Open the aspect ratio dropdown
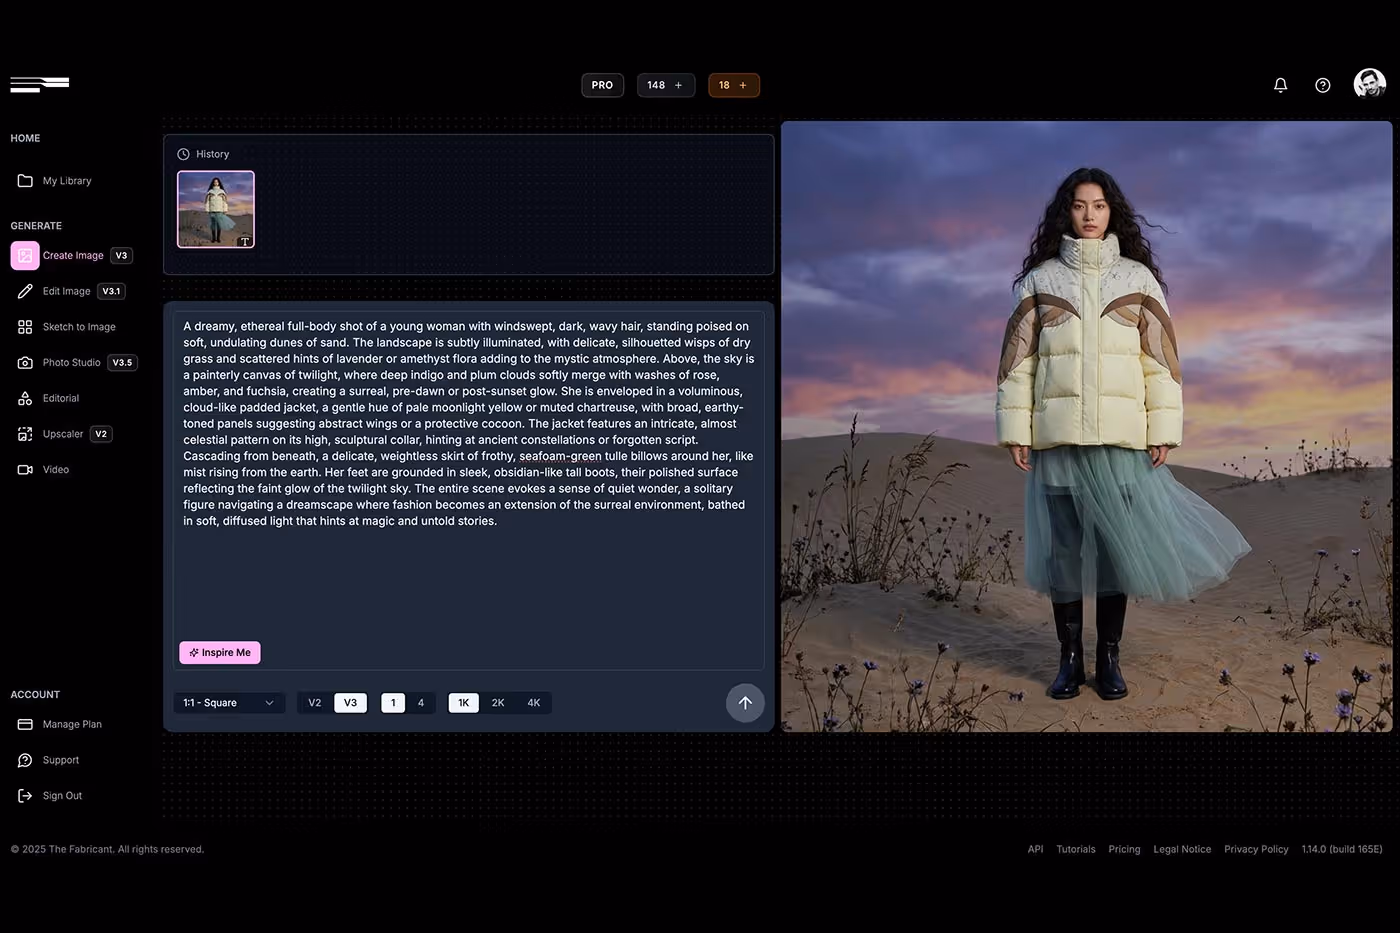The image size is (1400, 933). point(228,702)
